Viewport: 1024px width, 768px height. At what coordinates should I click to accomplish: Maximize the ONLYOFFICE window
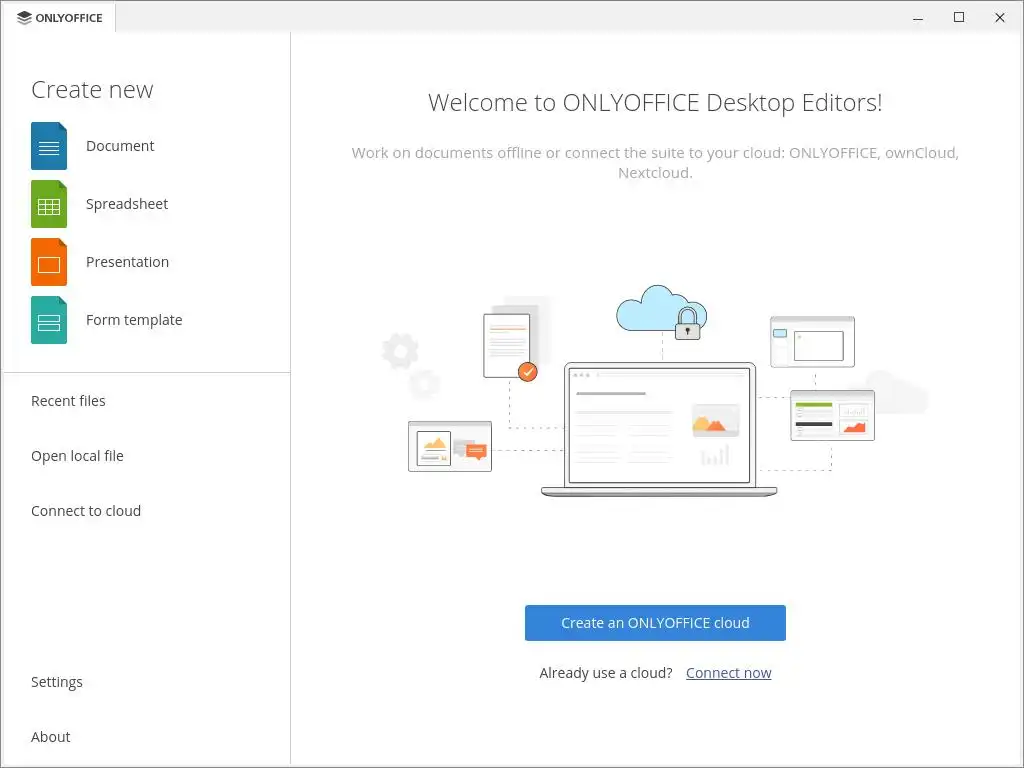coord(959,18)
